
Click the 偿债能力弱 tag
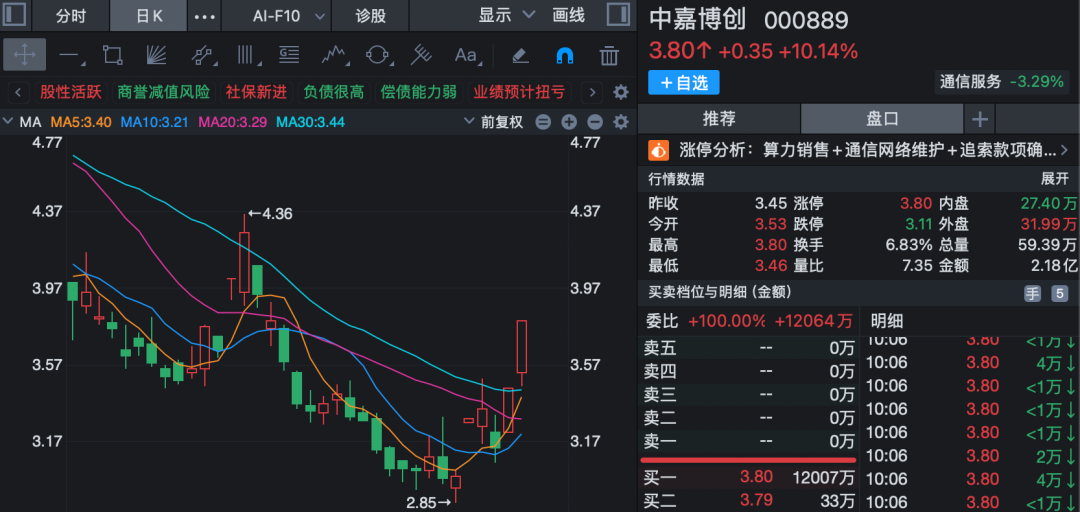(419, 92)
